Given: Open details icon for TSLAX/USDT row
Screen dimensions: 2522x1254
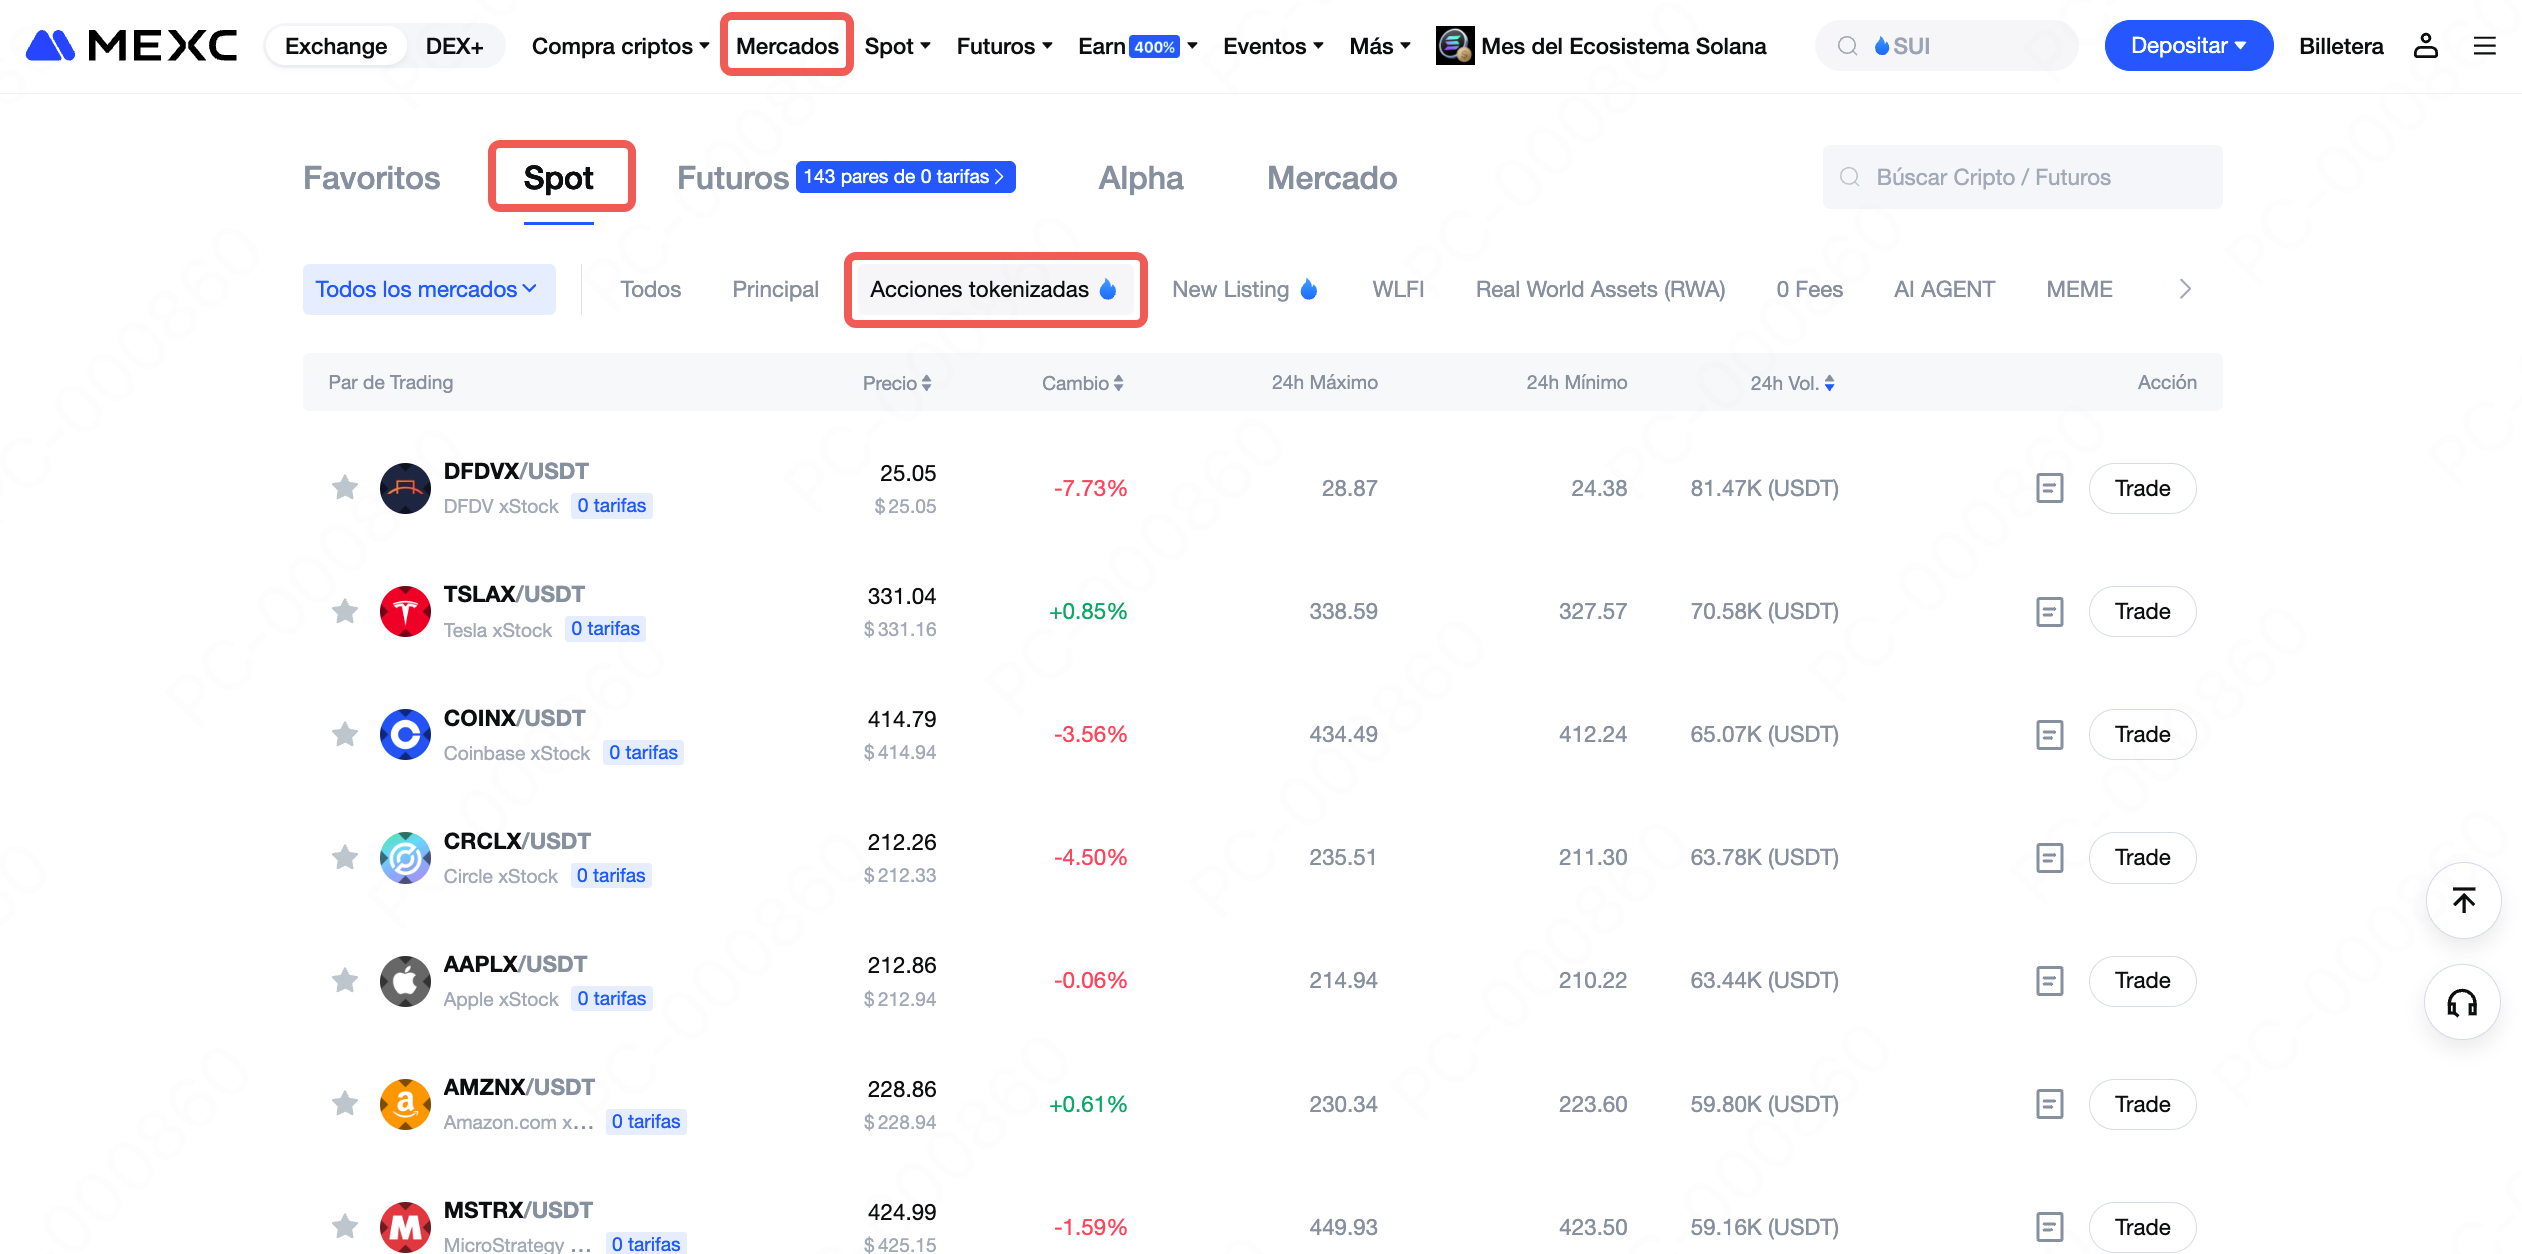Looking at the screenshot, I should click(x=2050, y=611).
